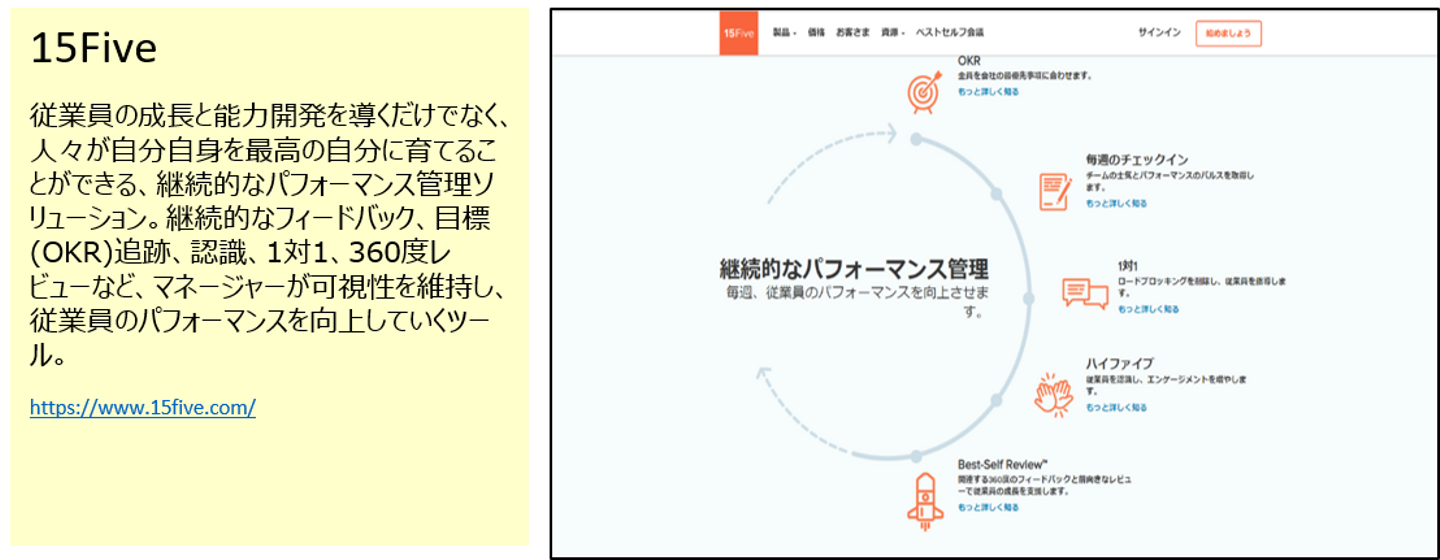Viewport: 1440px width, 560px height.
Task: Open the ベストセルフ会議 nav item
Action: tap(949, 33)
